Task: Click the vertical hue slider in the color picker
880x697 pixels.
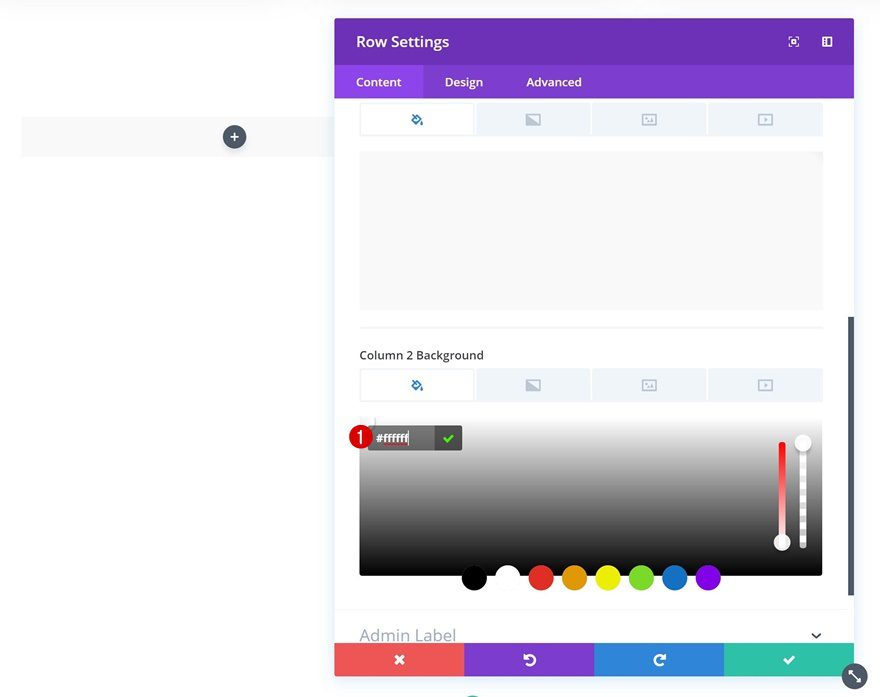Action: pos(783,490)
